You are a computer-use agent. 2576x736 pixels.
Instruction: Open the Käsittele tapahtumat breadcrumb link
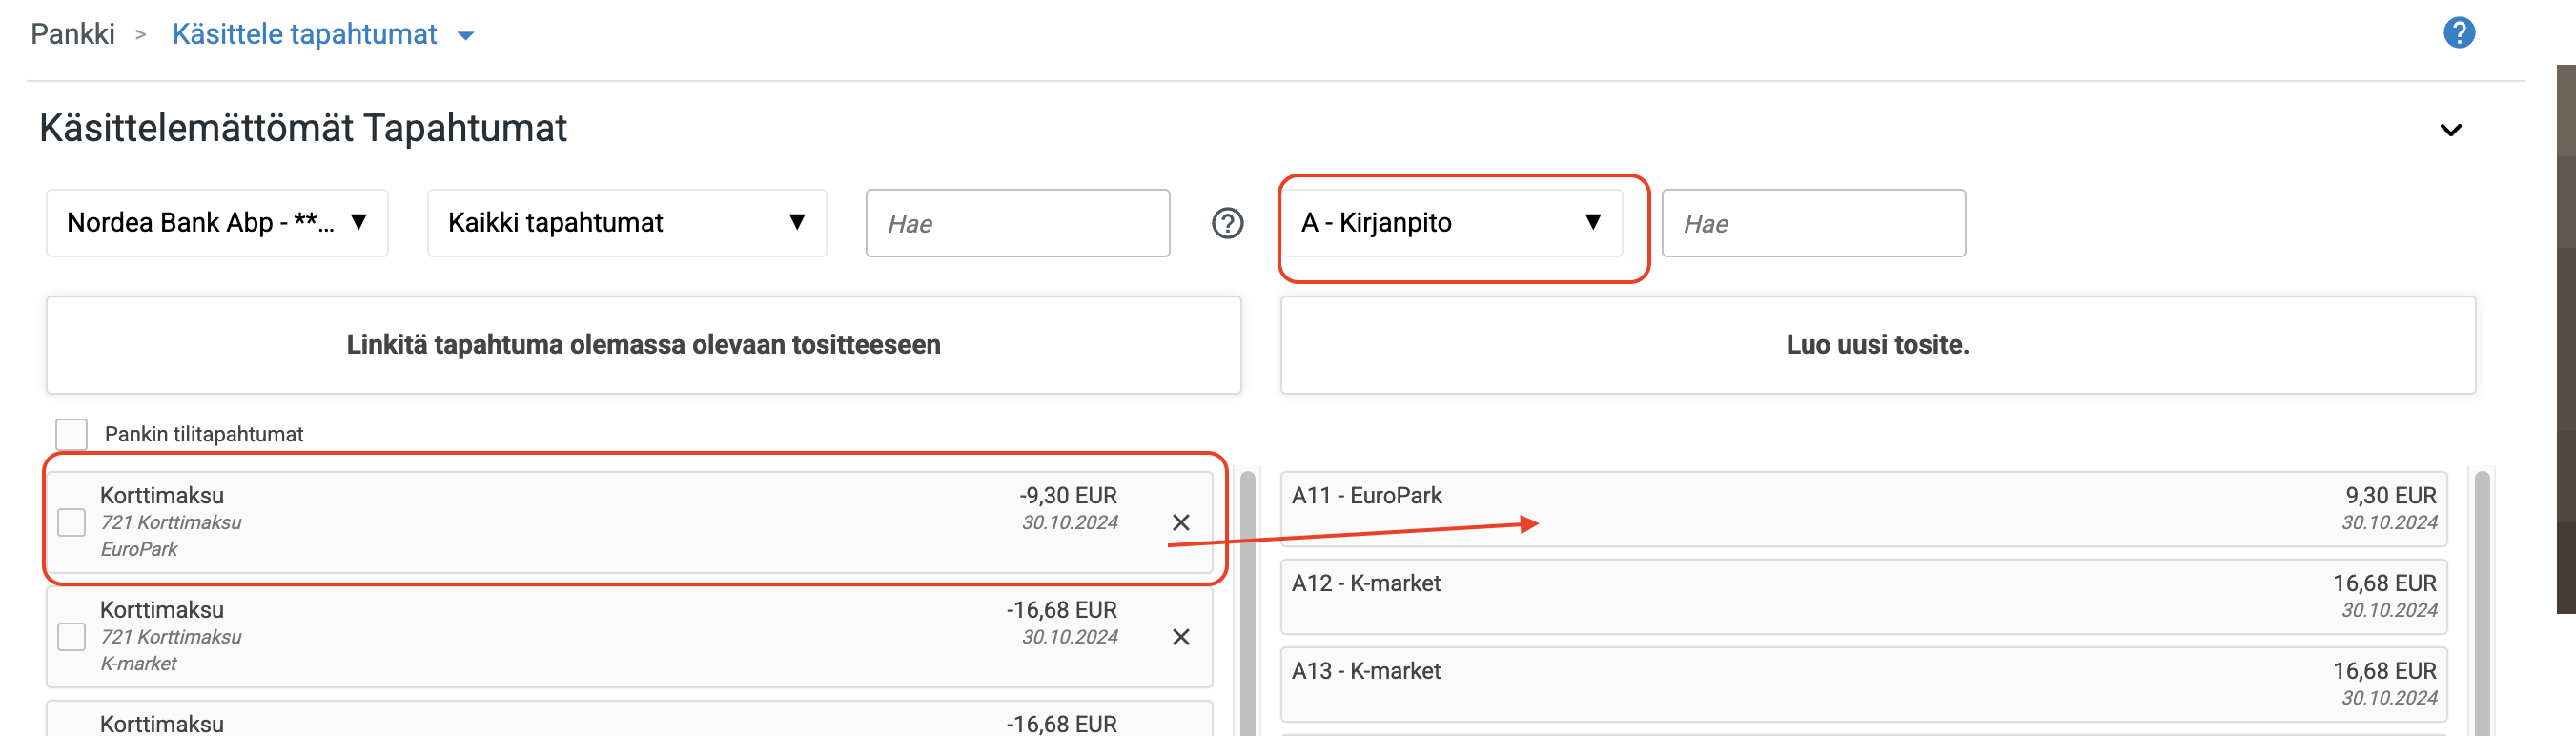[x=304, y=34]
